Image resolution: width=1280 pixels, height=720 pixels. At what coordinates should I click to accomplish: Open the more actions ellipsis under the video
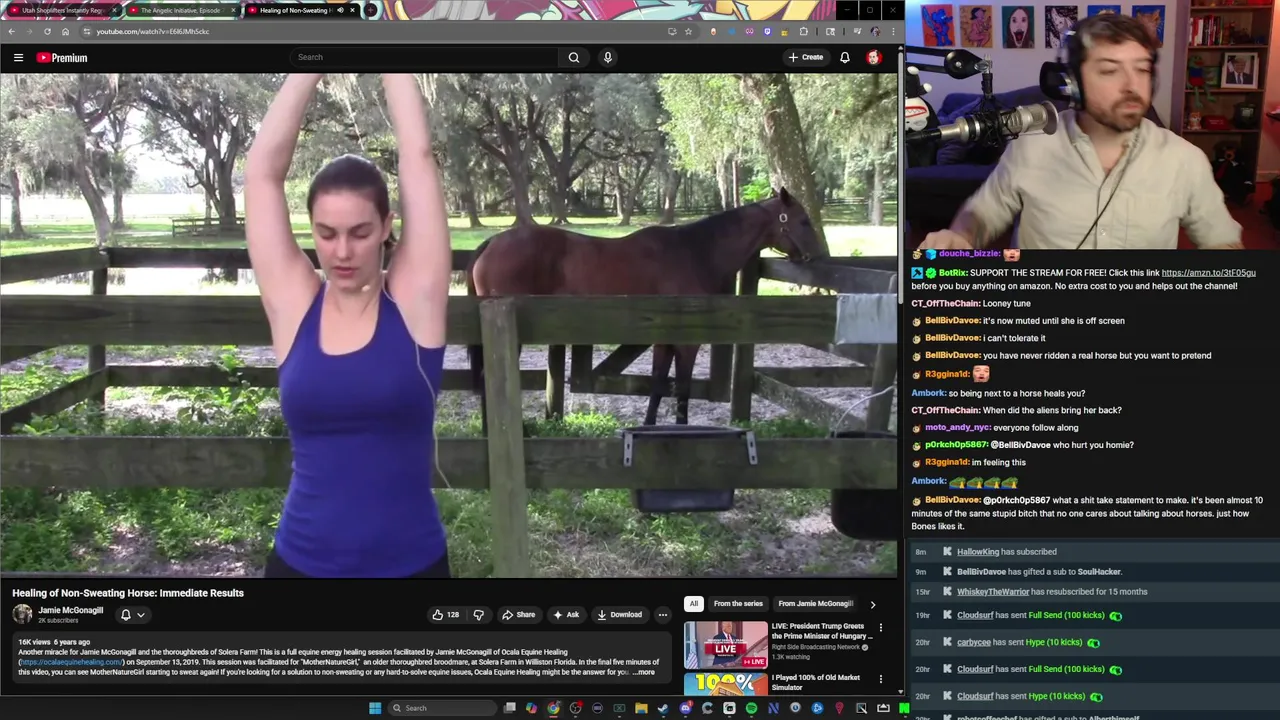pyautogui.click(x=662, y=615)
